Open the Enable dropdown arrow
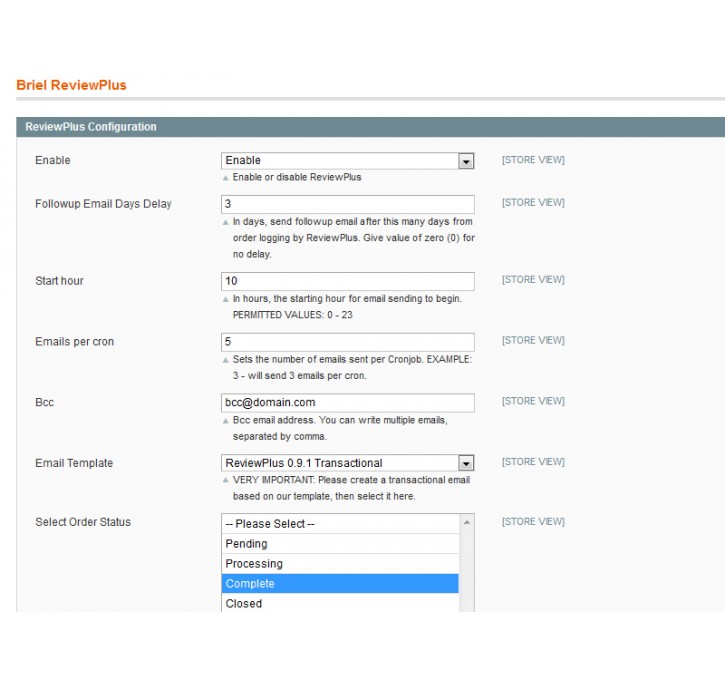Image resolution: width=725 pixels, height=680 pixels. 466,161
